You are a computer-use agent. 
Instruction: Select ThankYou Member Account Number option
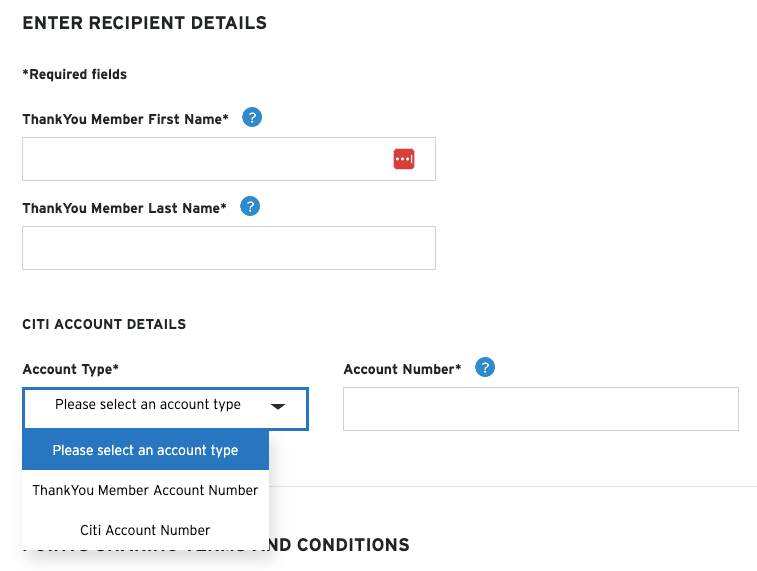tap(145, 490)
